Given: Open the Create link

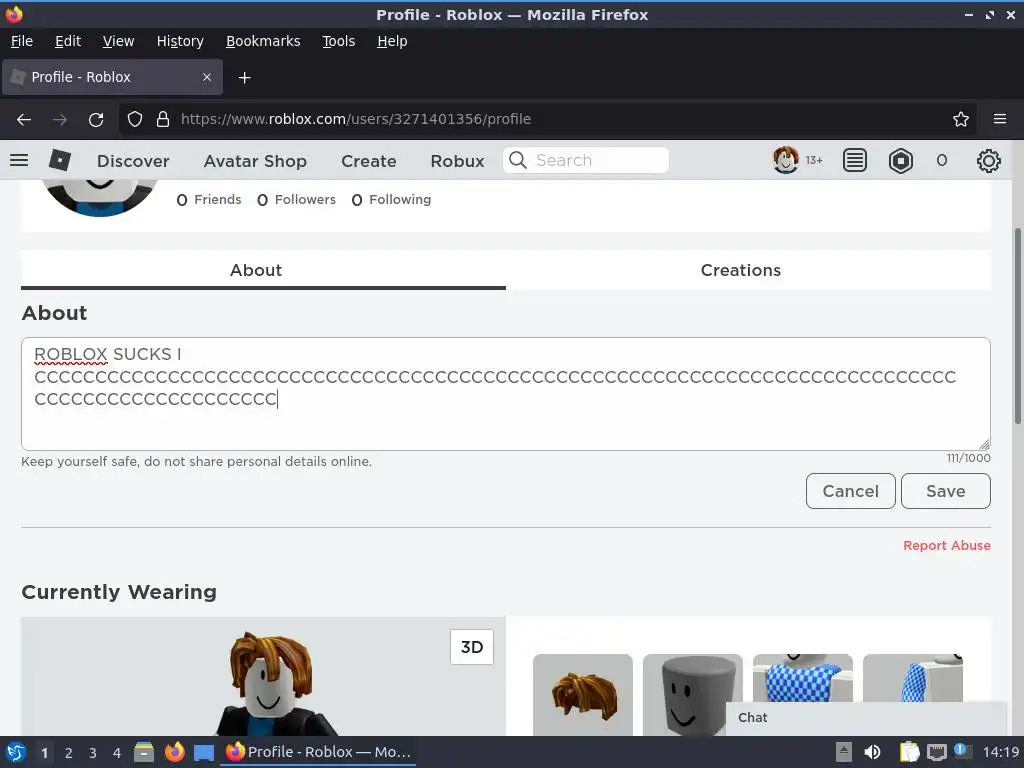Looking at the screenshot, I should coord(368,161).
